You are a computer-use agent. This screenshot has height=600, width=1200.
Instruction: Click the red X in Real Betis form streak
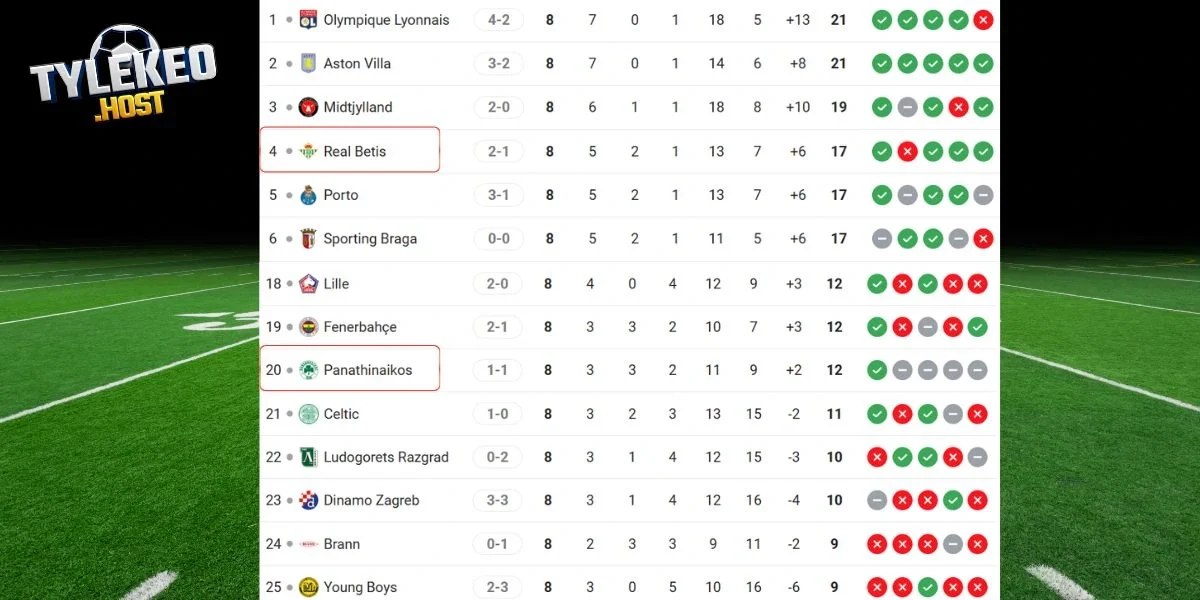point(908,151)
